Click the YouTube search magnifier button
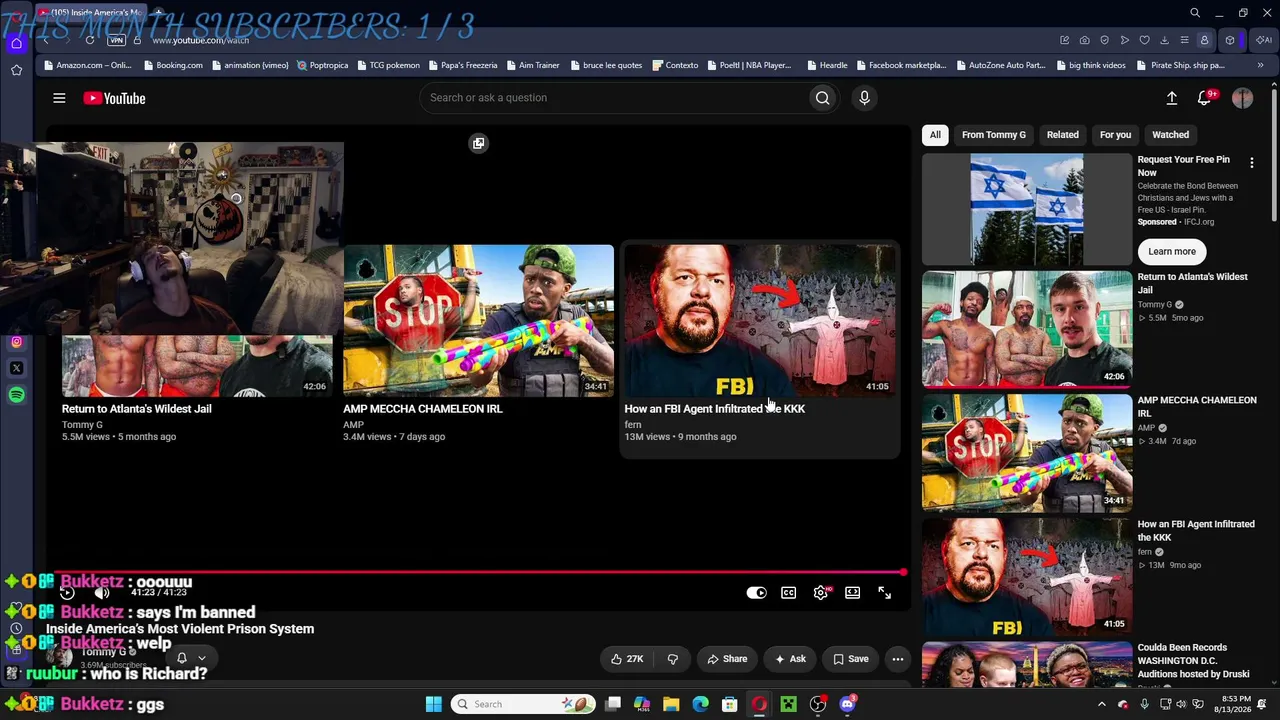This screenshot has width=1280, height=720. pos(822,98)
